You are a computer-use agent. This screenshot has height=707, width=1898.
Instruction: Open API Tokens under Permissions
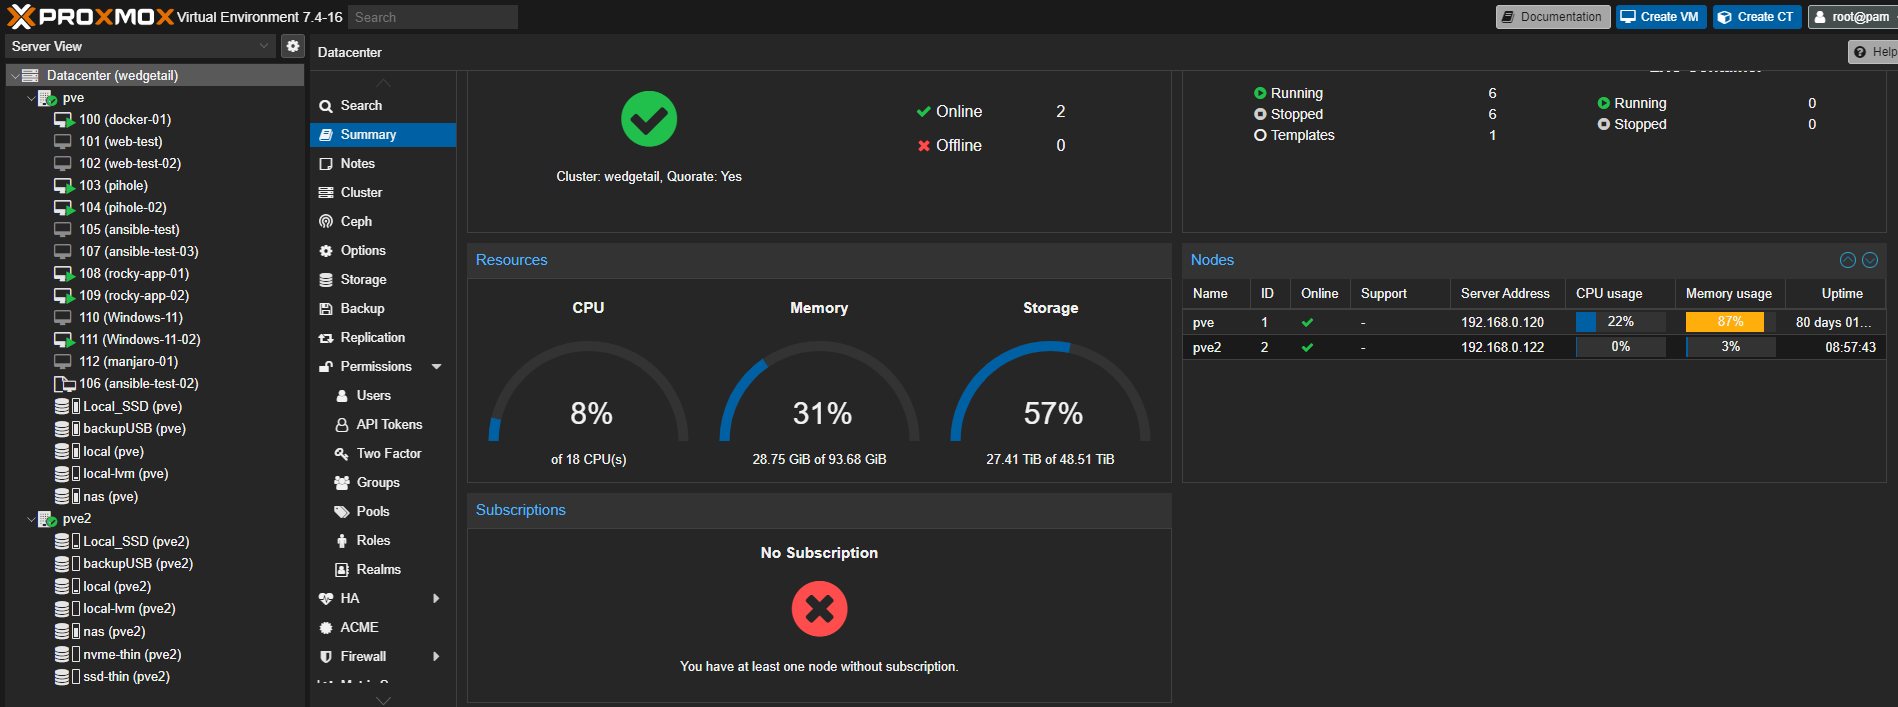pos(389,424)
